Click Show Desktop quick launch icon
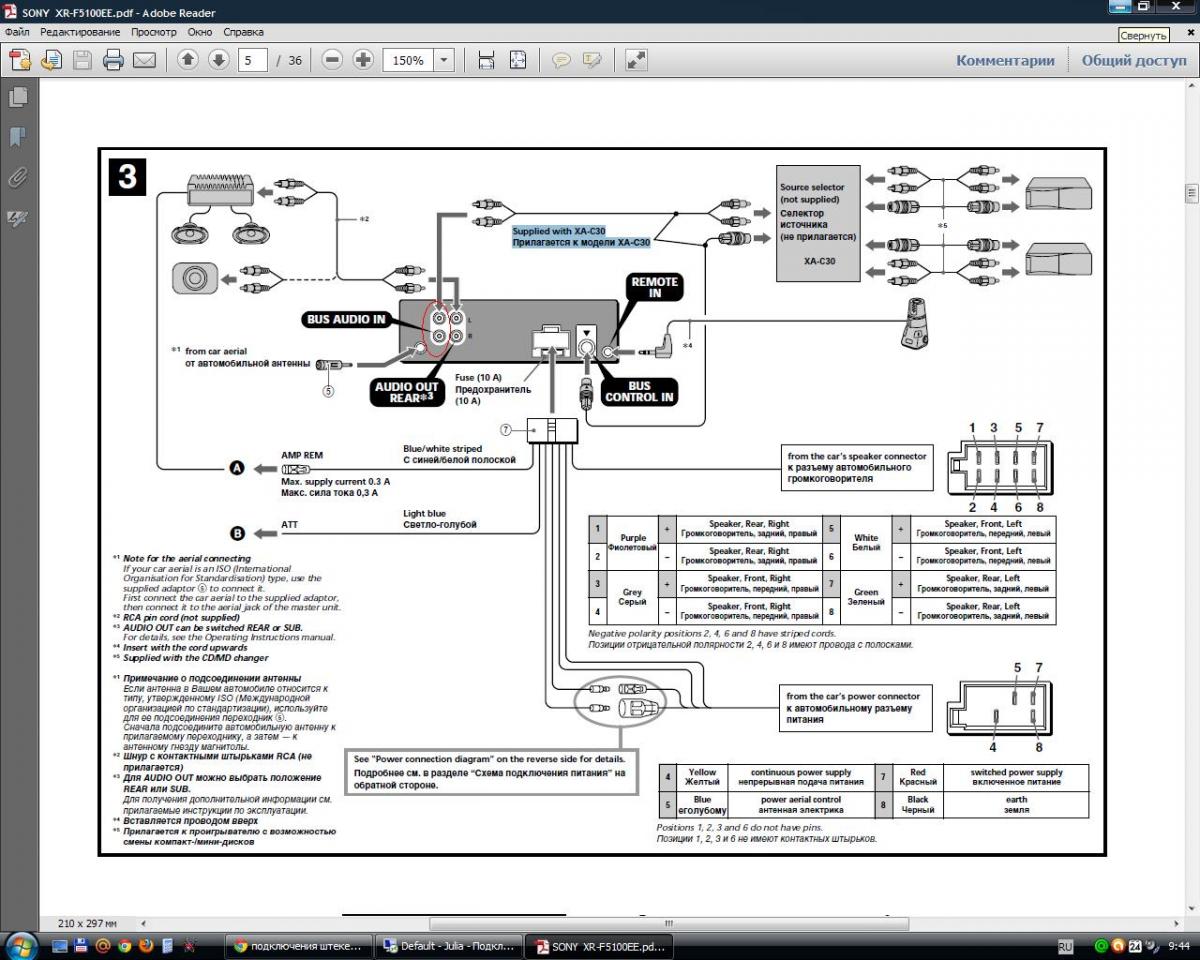Image resolution: width=1200 pixels, height=960 pixels. pos(60,946)
